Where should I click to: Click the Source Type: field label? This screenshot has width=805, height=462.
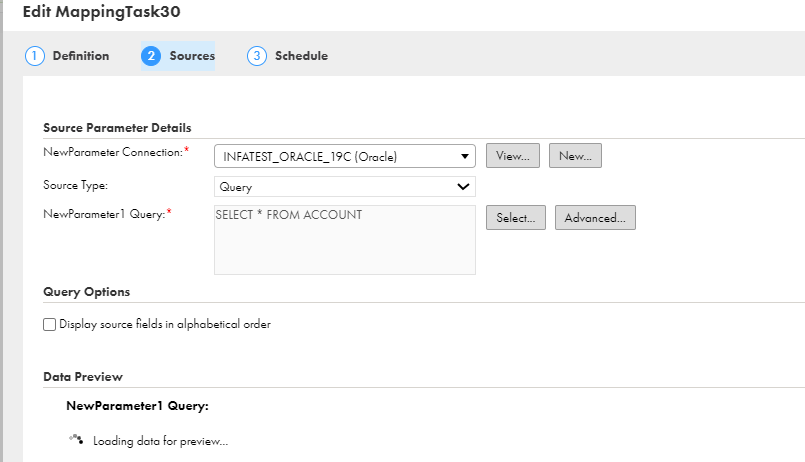click(x=75, y=185)
